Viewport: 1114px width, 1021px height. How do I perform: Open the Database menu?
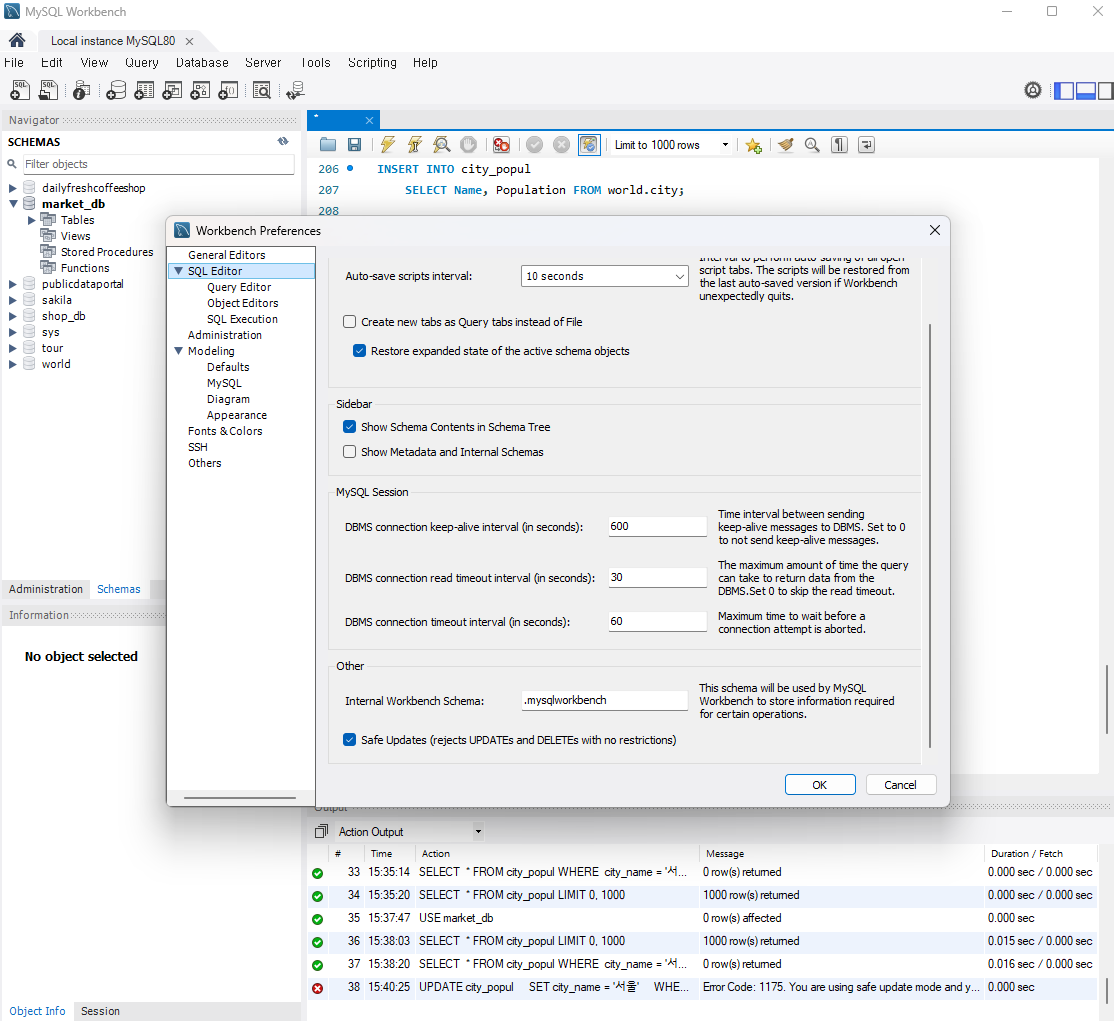pos(202,63)
